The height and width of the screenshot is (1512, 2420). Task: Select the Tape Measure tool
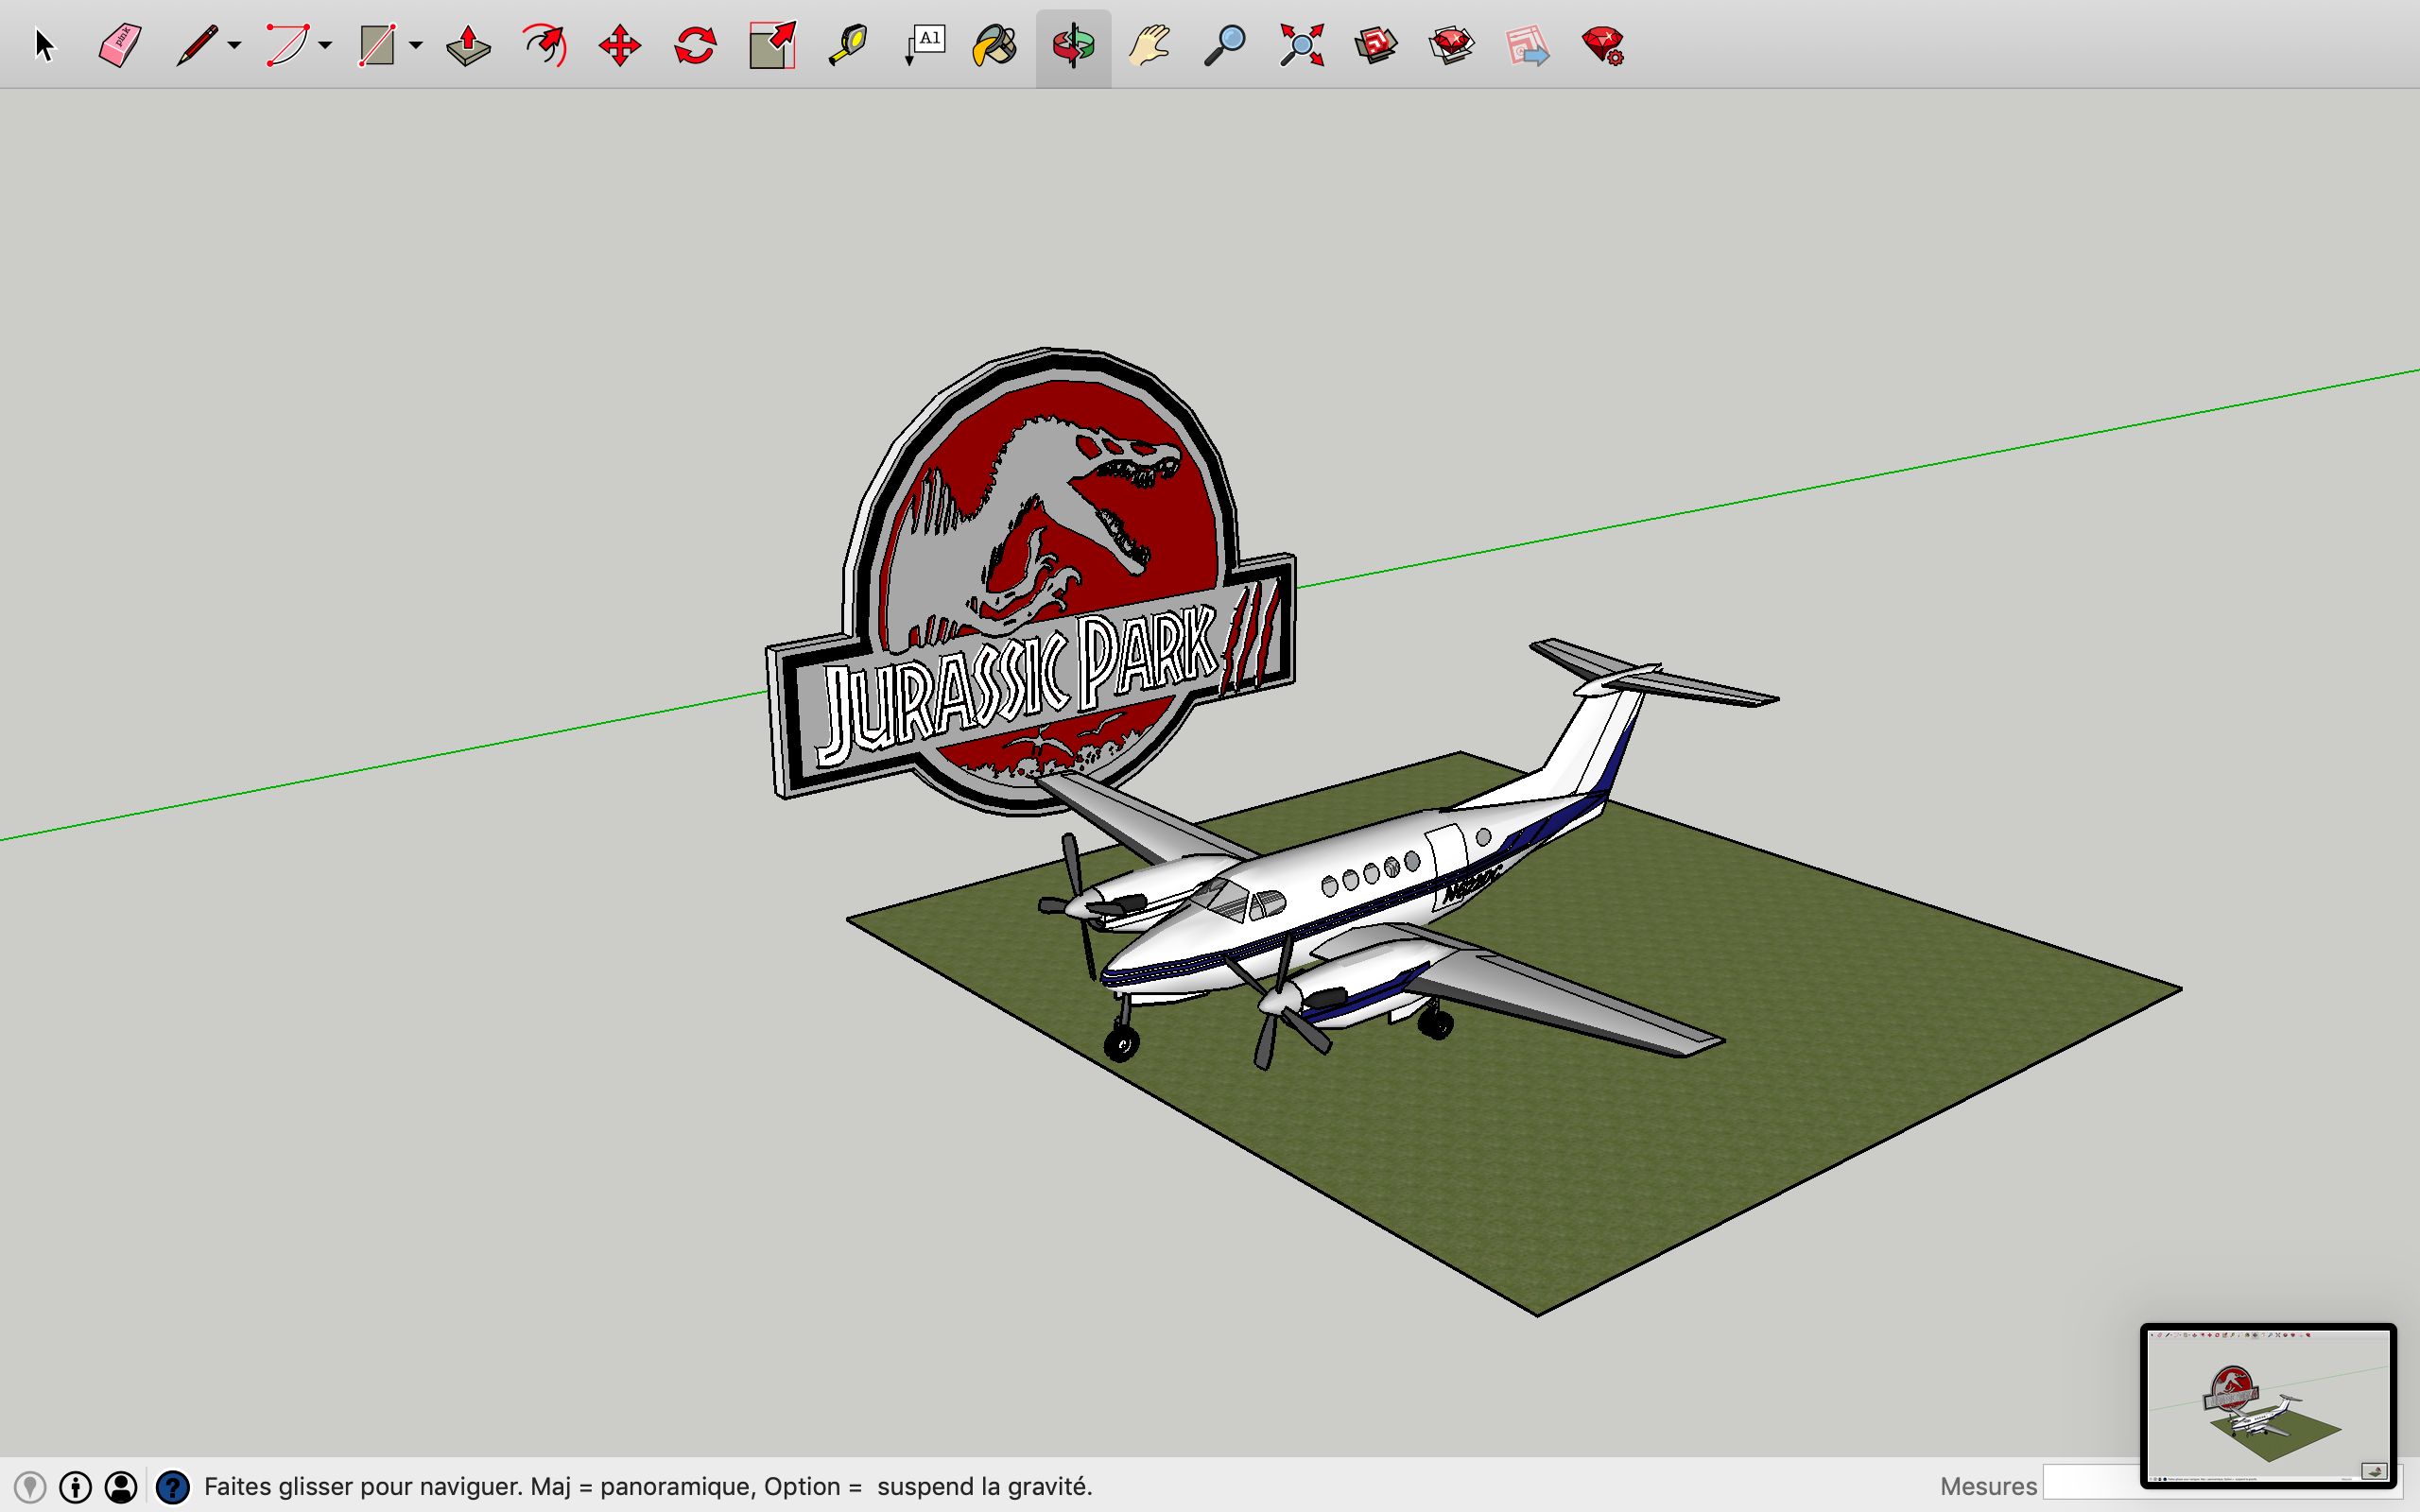(x=848, y=46)
